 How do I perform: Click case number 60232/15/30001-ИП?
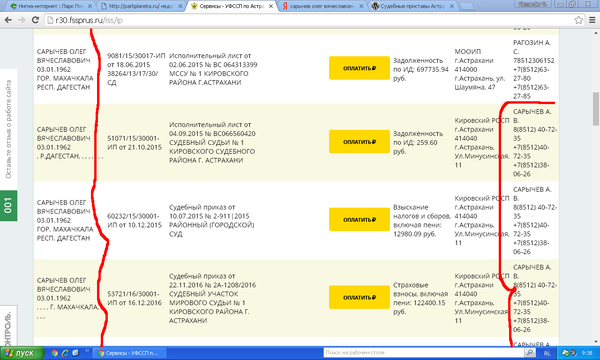(134, 220)
